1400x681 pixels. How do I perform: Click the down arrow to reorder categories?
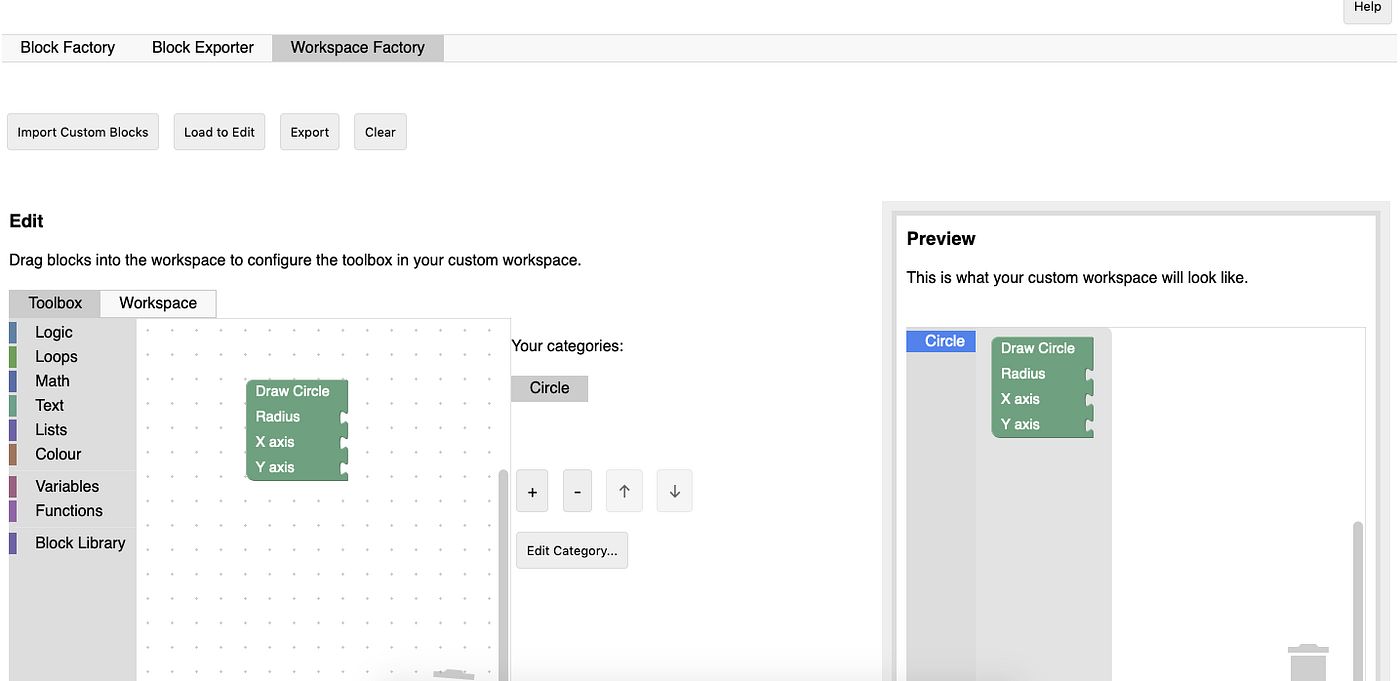click(x=674, y=490)
